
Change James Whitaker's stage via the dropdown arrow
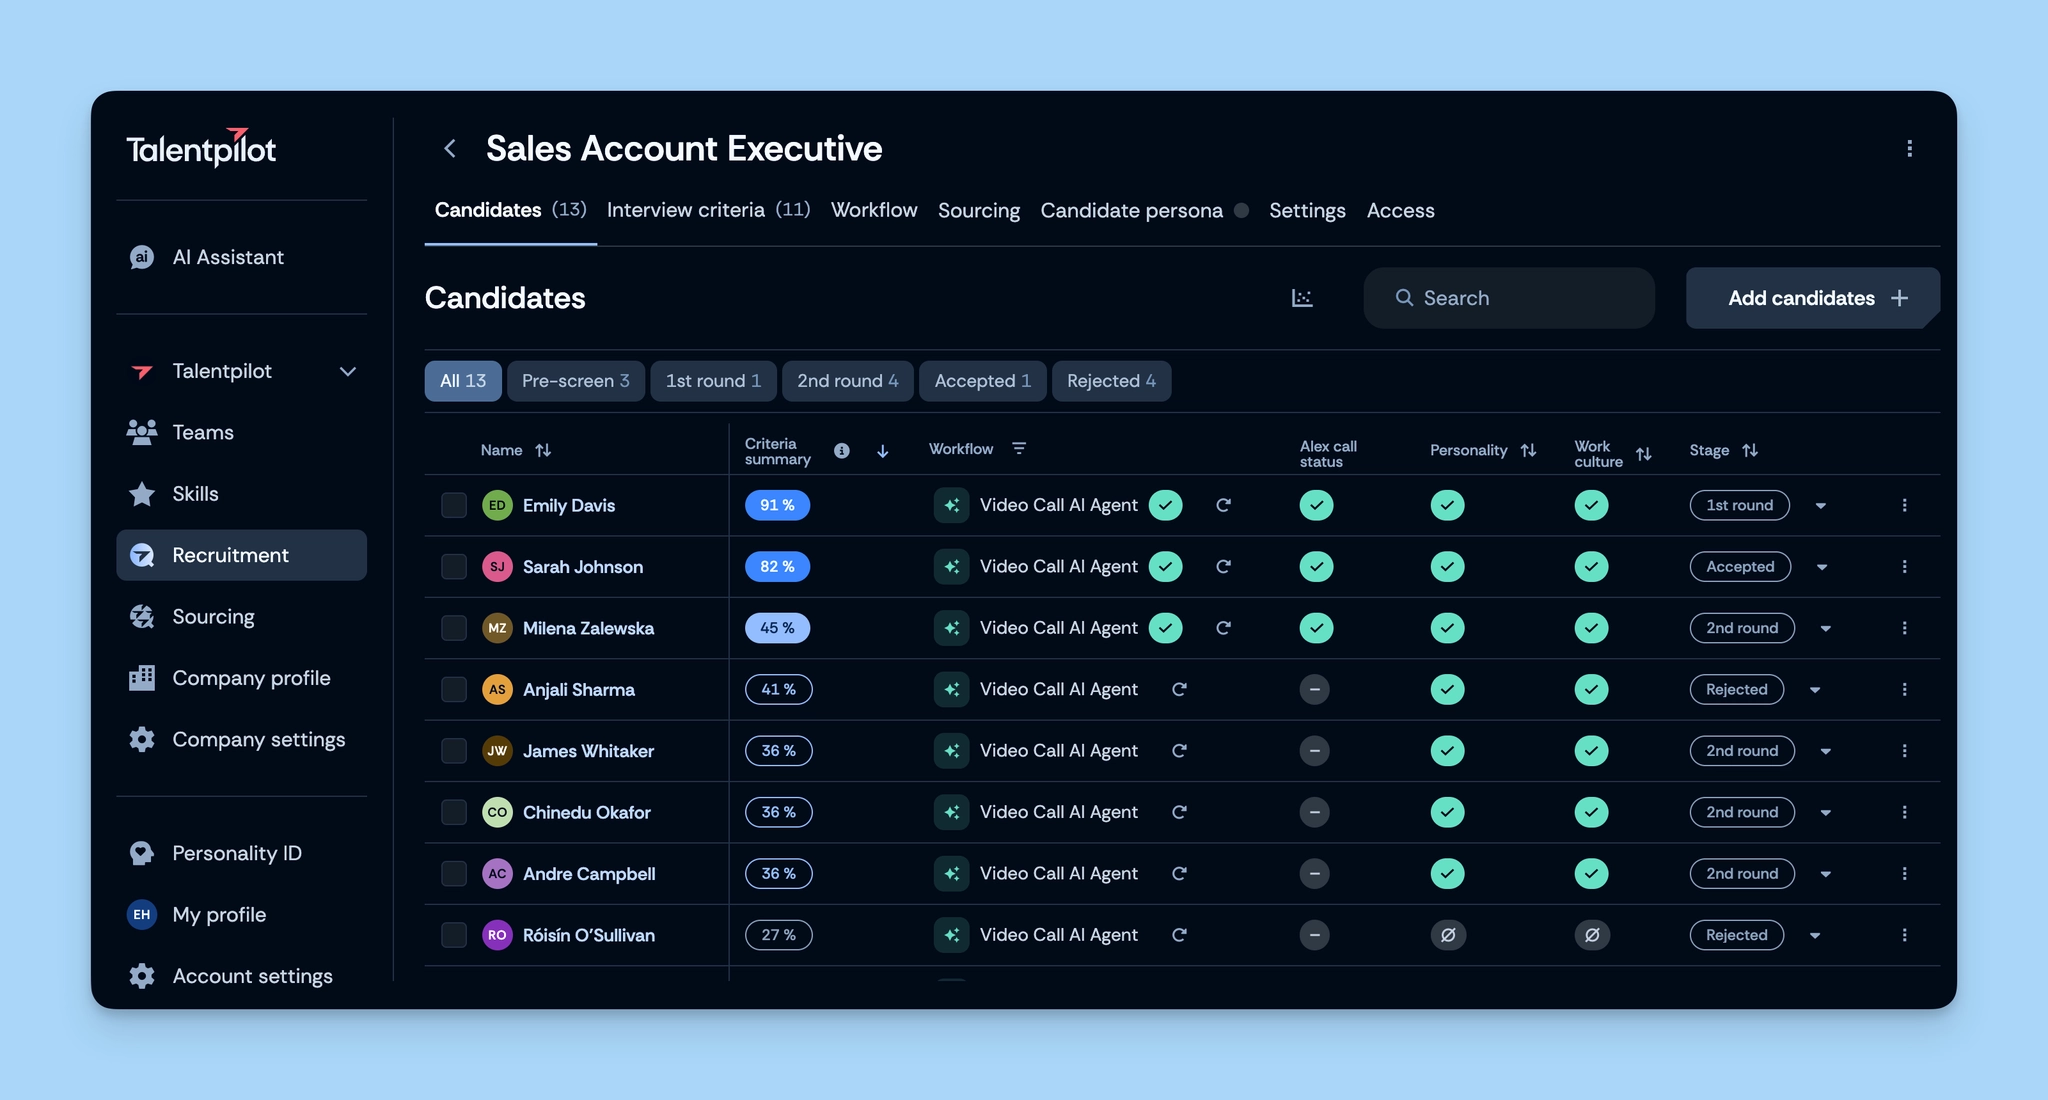tap(1825, 752)
